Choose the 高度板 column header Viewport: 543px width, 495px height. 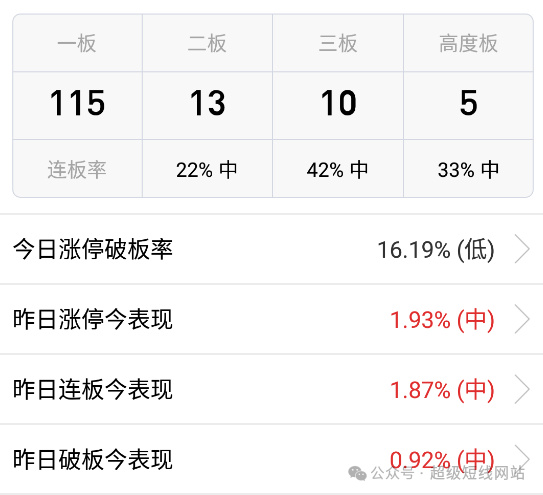[468, 43]
